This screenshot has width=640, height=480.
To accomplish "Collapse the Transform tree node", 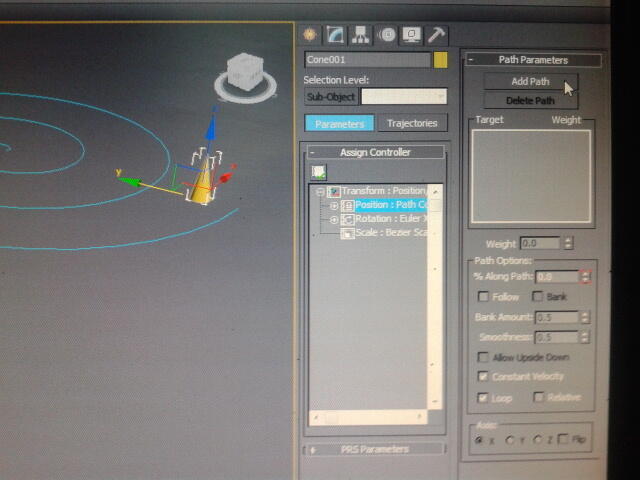I will coord(320,191).
